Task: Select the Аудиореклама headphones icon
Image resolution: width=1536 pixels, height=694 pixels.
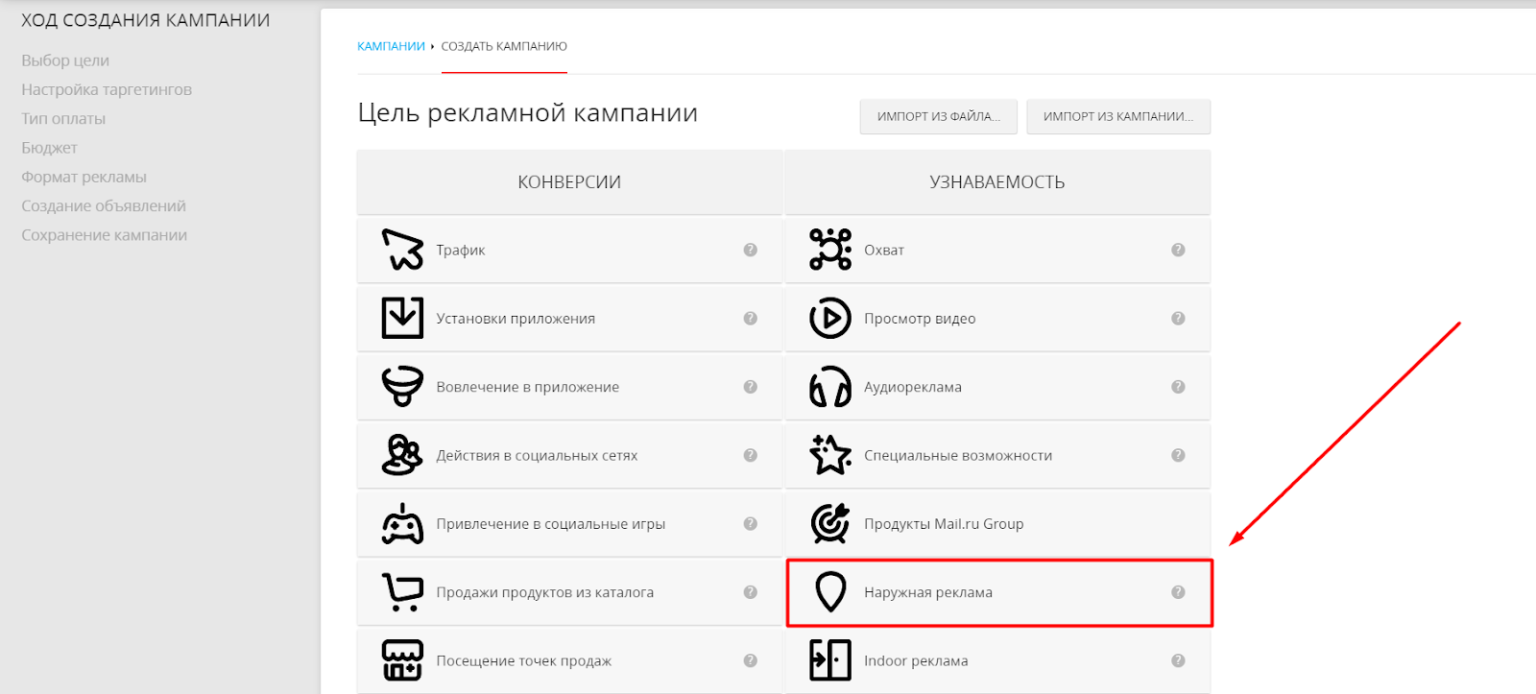Action: click(x=829, y=387)
